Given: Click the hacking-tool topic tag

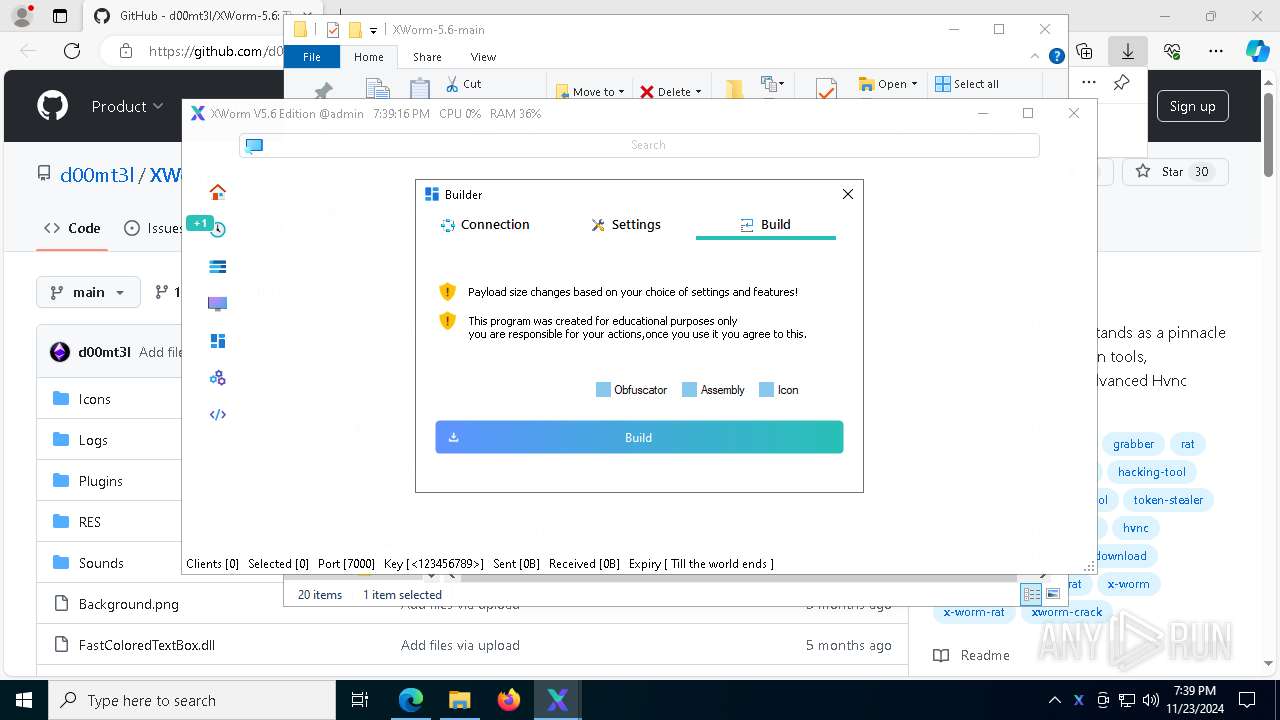Looking at the screenshot, I should point(1152,472).
